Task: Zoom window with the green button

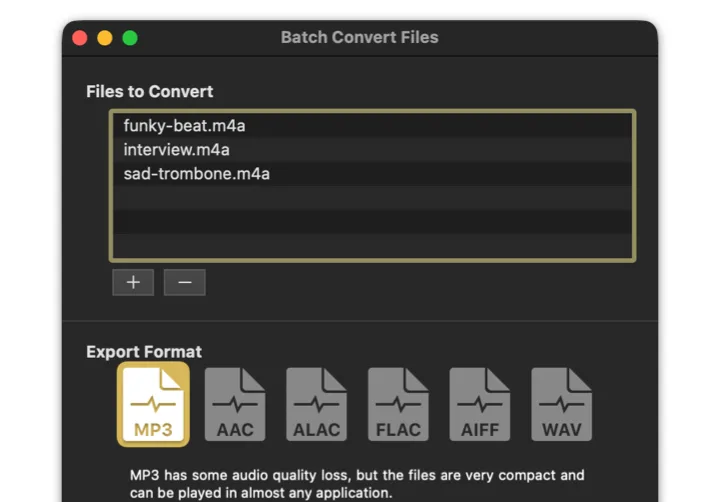Action: (130, 38)
